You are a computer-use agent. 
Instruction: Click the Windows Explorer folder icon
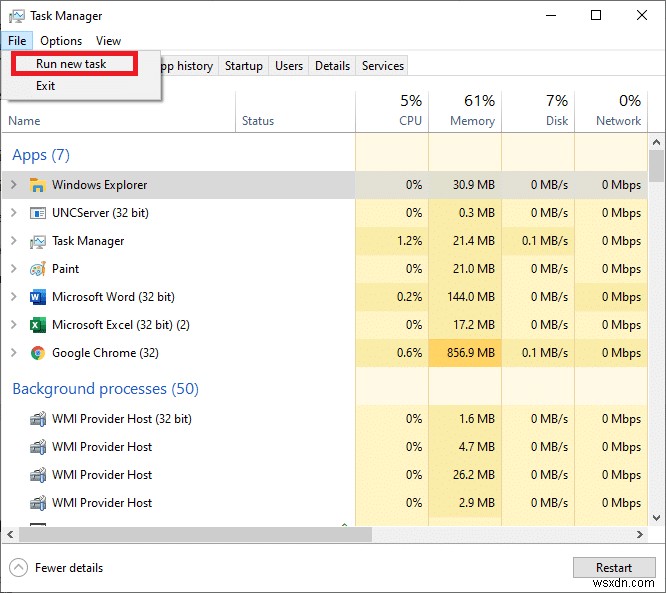tap(37, 185)
